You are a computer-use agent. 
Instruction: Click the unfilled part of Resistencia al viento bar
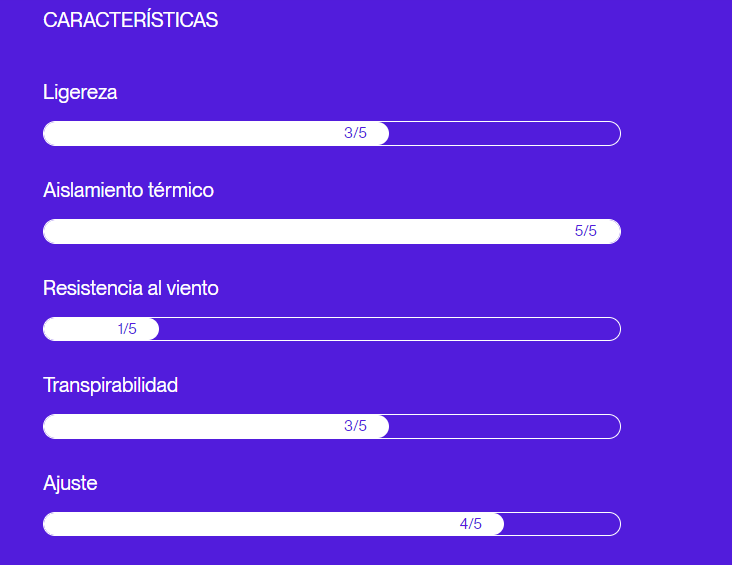point(390,329)
